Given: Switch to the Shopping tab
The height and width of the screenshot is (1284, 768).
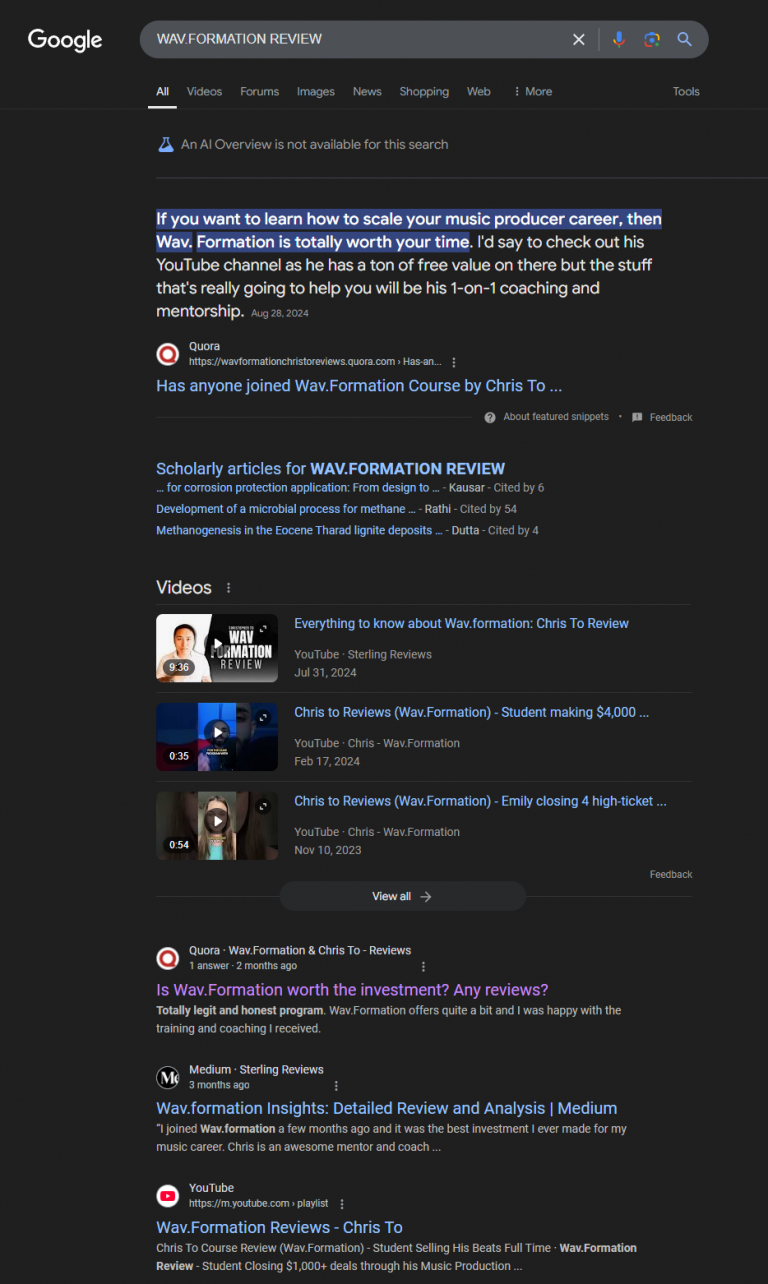Looking at the screenshot, I should 424,91.
